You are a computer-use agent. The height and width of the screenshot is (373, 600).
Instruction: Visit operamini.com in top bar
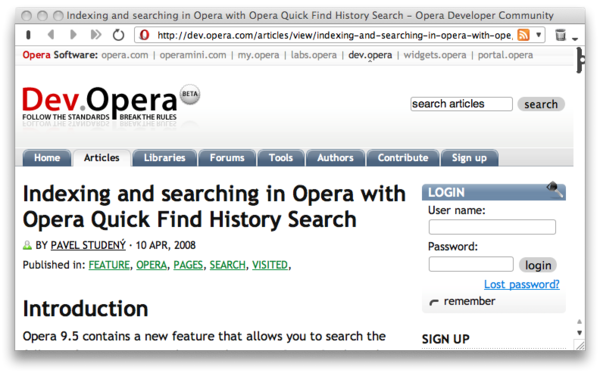(x=193, y=55)
